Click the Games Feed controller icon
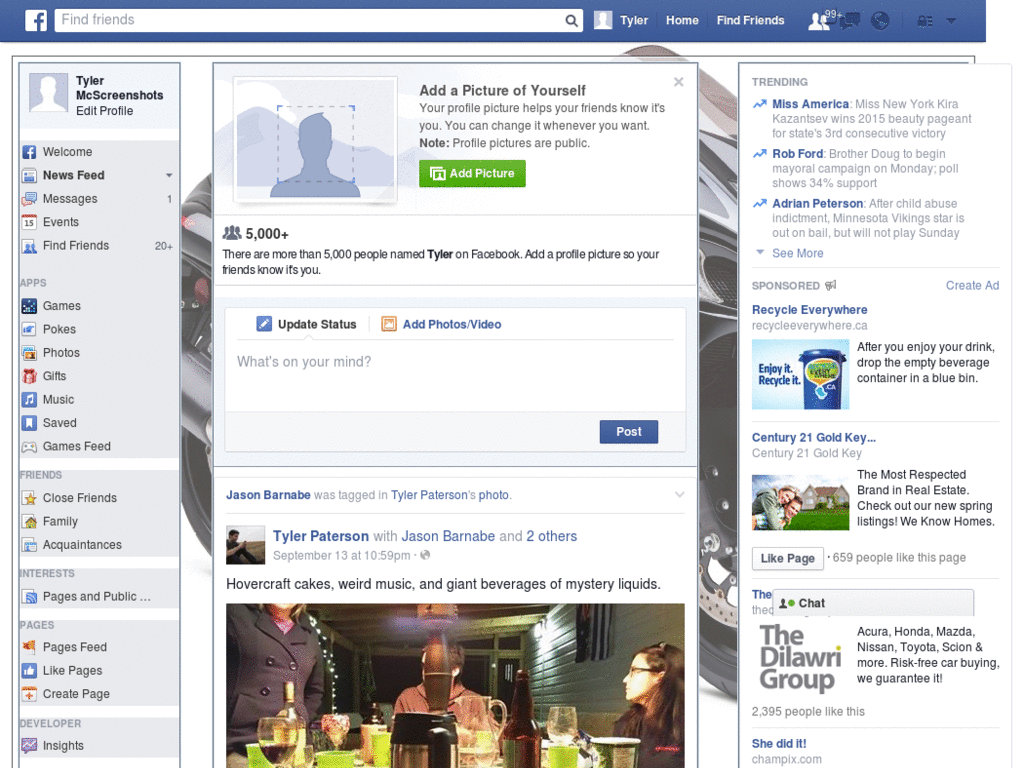Screen dimensions: 1024x768 pyautogui.click(x=29, y=447)
